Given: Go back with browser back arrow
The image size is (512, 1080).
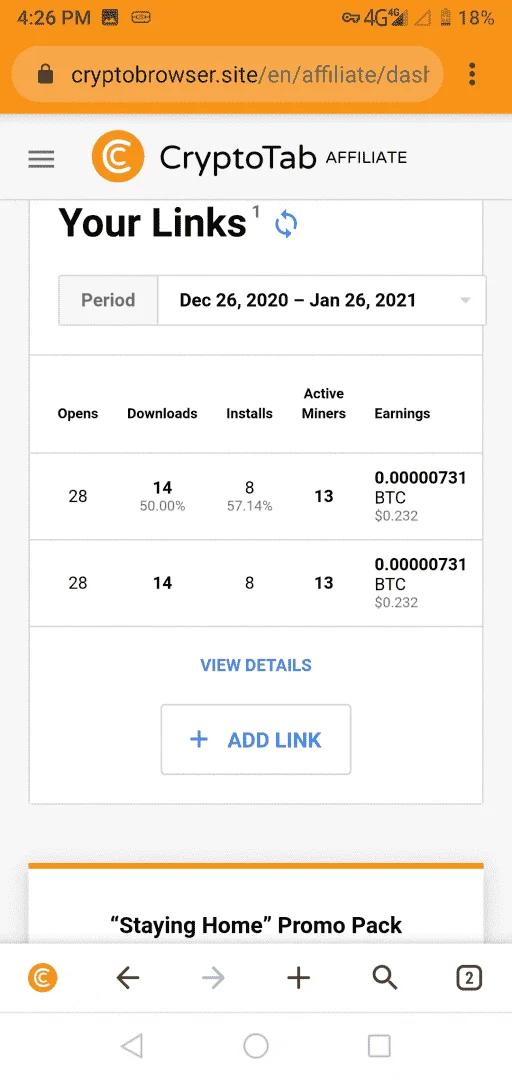Looking at the screenshot, I should click(x=127, y=977).
